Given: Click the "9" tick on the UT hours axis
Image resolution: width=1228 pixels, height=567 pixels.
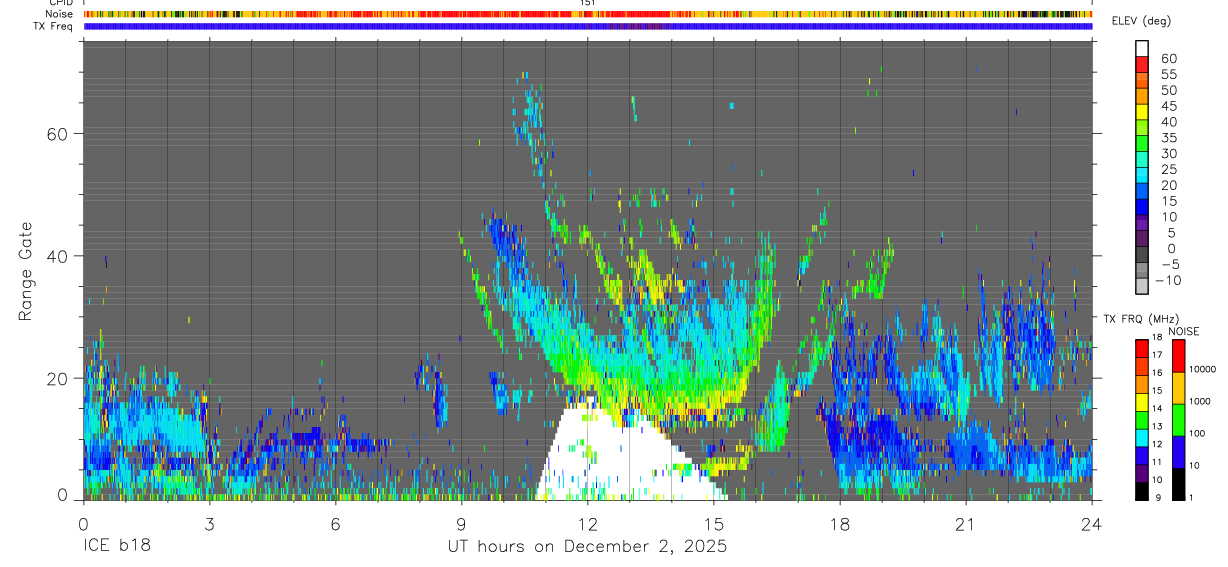Looking at the screenshot, I should click(x=461, y=524).
